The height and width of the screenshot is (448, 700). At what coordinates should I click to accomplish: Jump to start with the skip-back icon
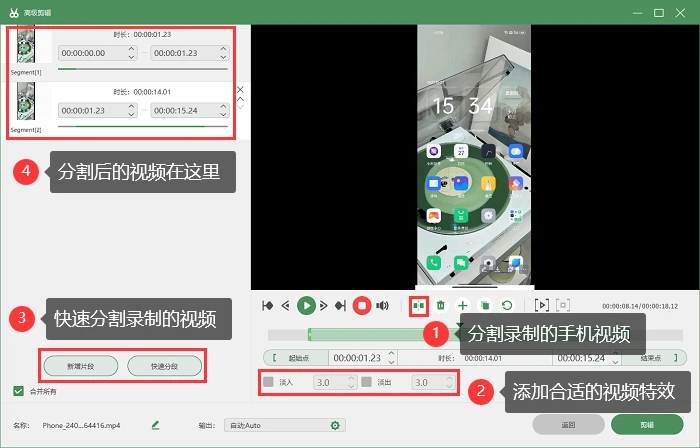[x=267, y=306]
